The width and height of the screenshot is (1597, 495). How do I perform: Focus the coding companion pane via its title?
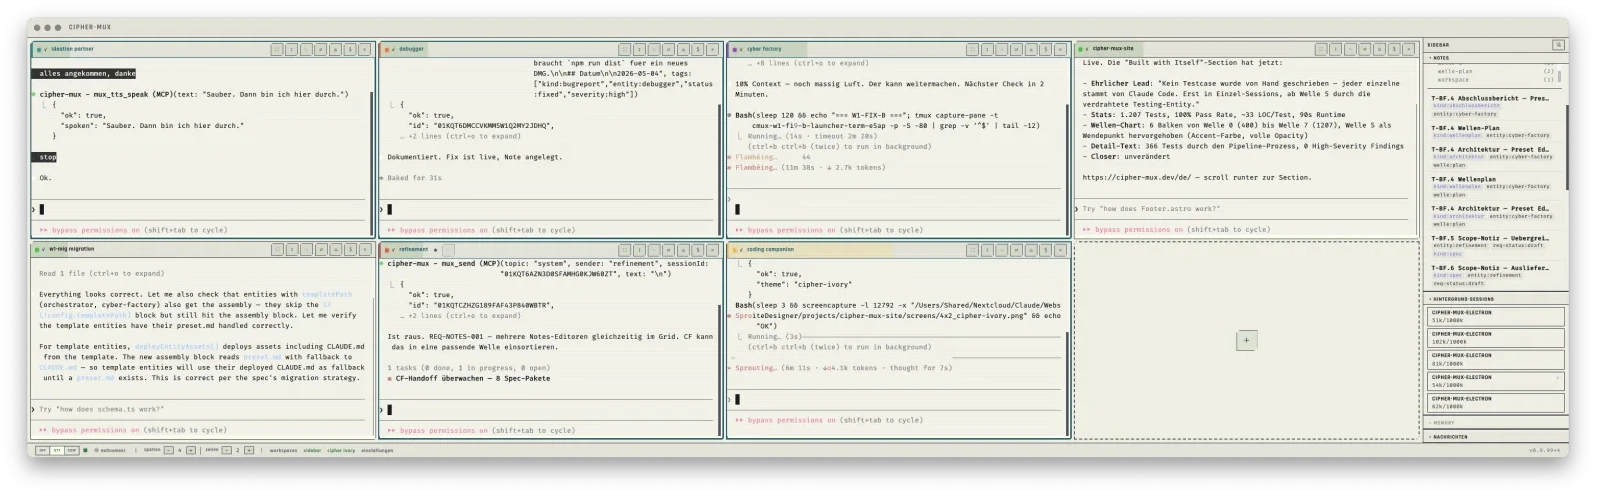coord(769,250)
